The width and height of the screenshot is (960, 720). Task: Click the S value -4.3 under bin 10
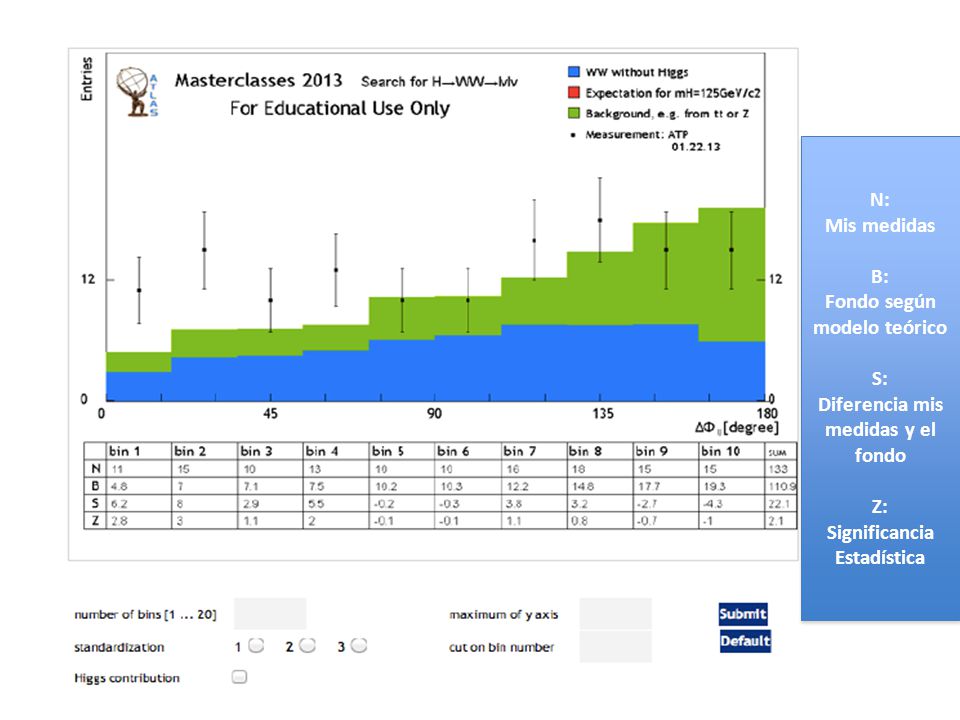pos(713,503)
